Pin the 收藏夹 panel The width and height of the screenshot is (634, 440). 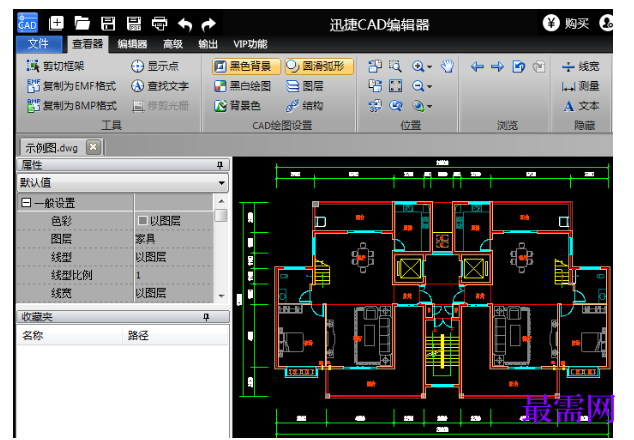click(x=206, y=317)
